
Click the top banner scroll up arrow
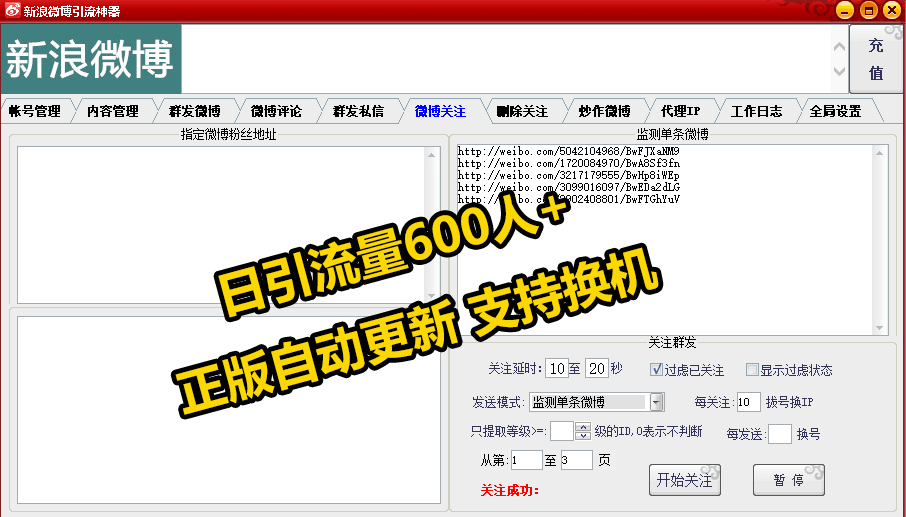tap(840, 46)
